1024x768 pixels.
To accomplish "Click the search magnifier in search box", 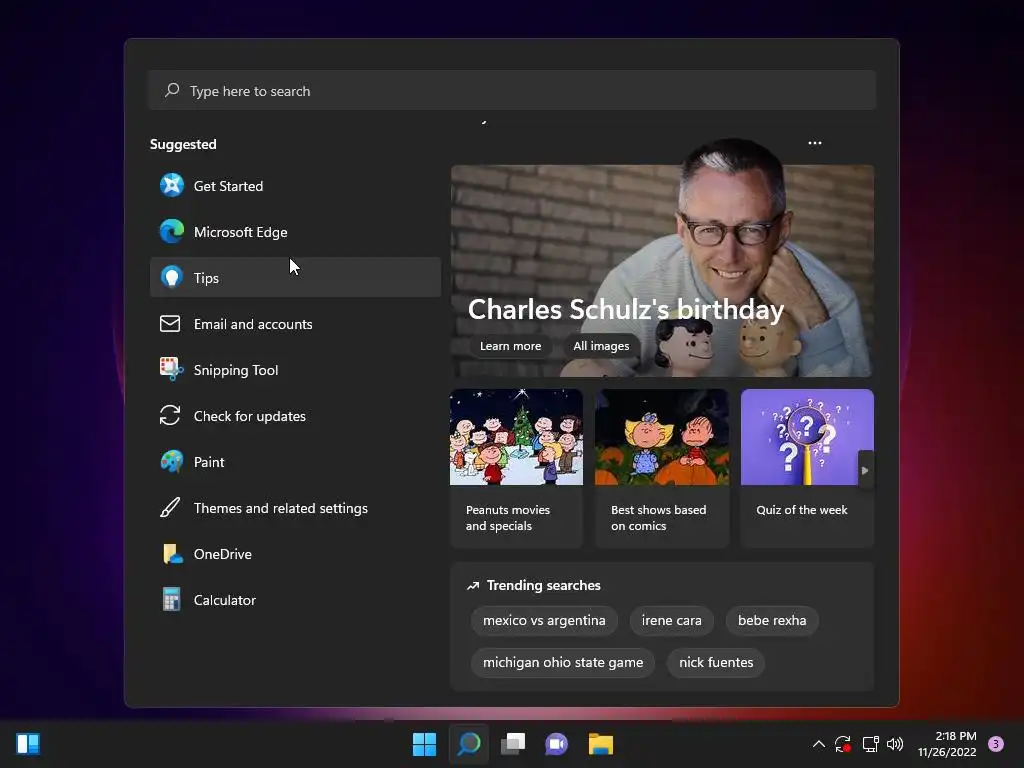I will click(x=172, y=90).
